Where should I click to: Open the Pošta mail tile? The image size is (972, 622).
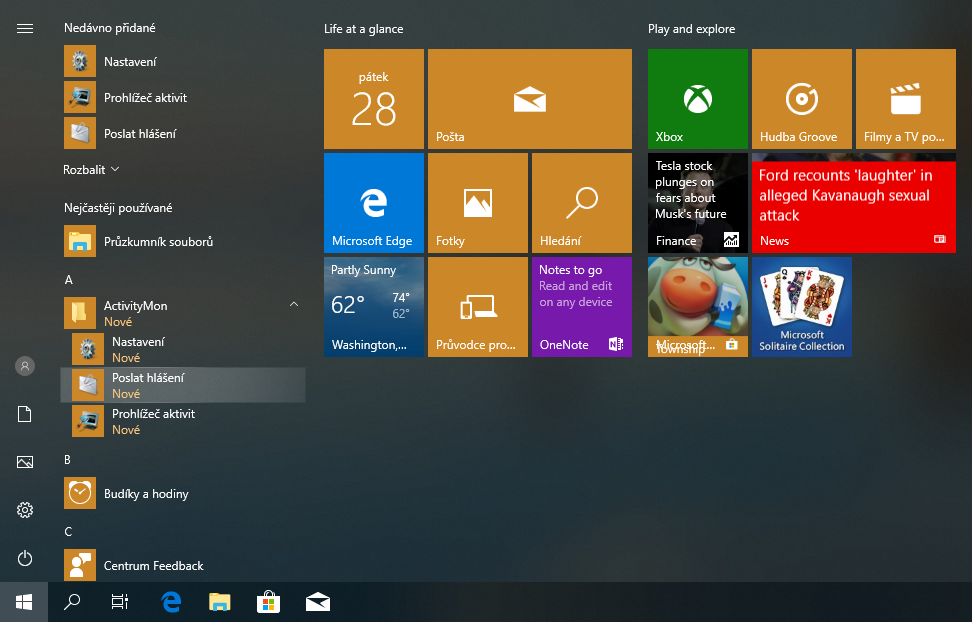[530, 99]
